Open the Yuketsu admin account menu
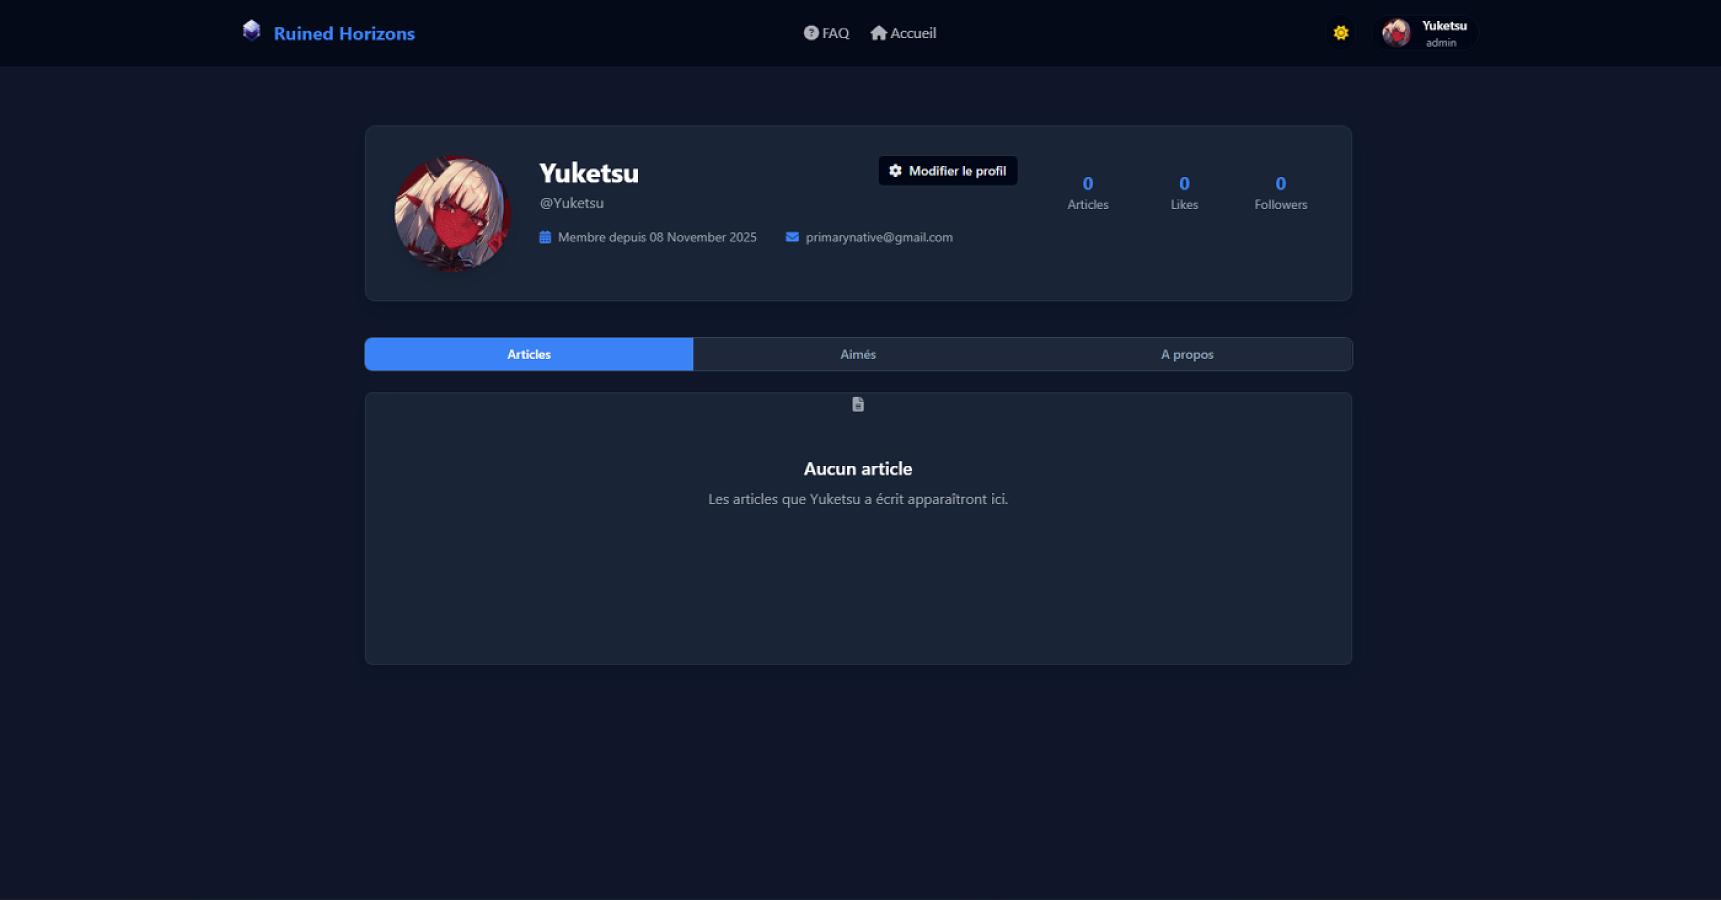Screen dimensions: 1721x900 click(1427, 32)
